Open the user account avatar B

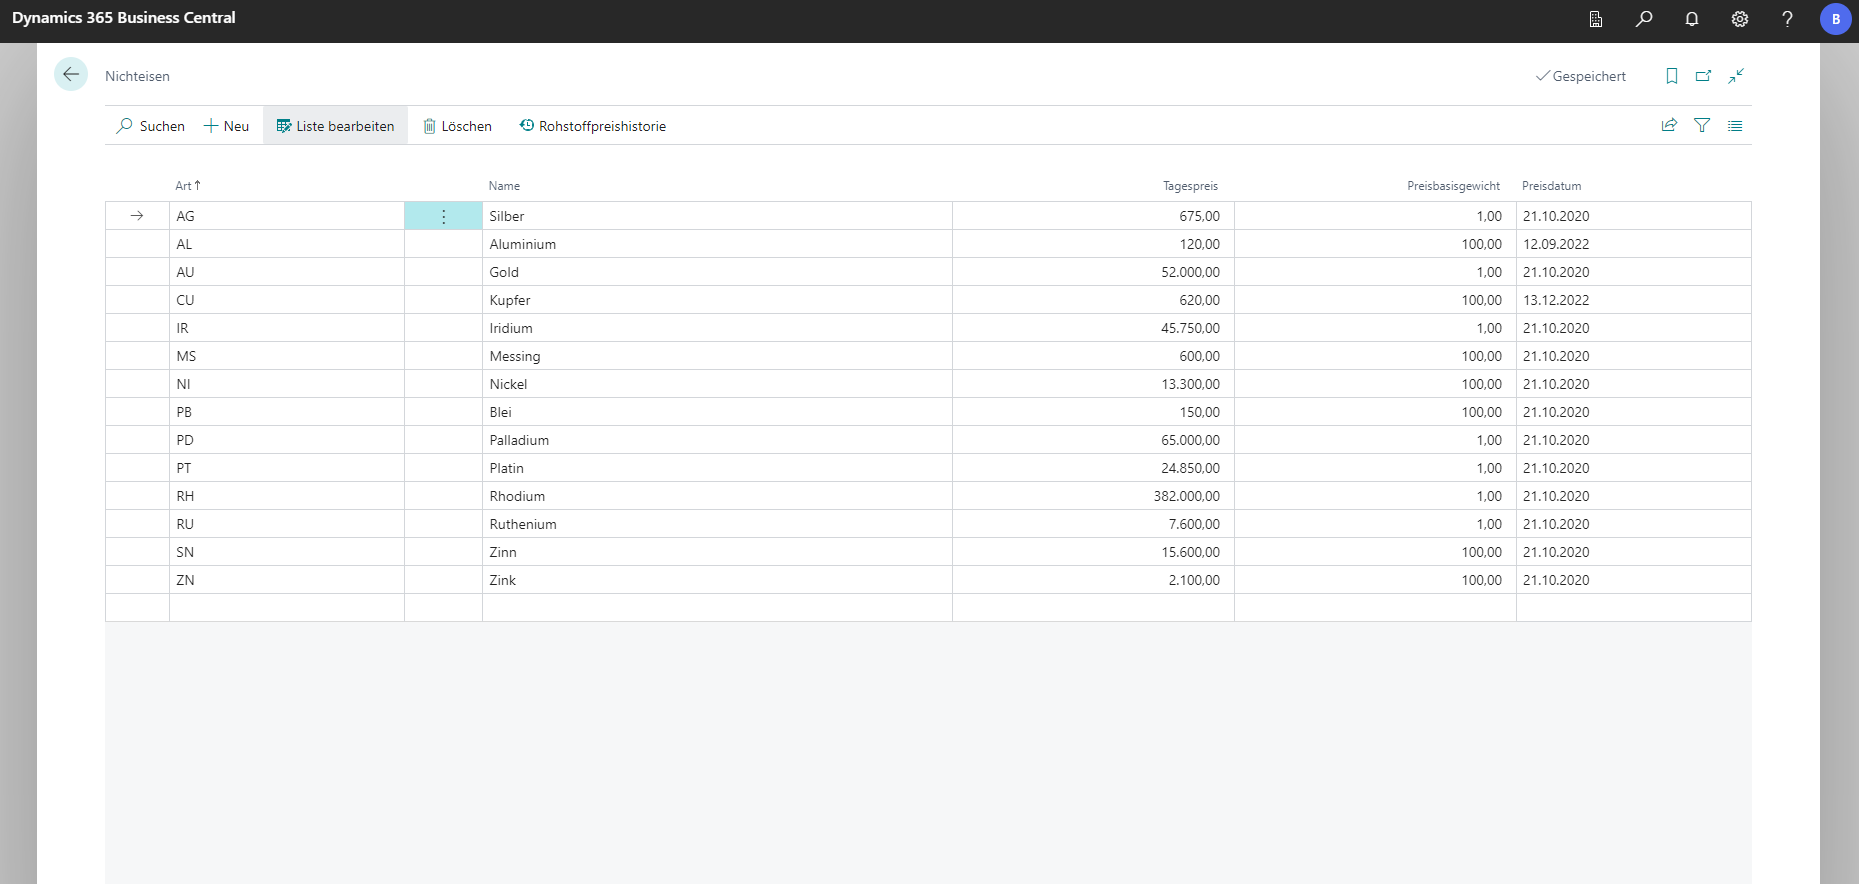point(1835,19)
